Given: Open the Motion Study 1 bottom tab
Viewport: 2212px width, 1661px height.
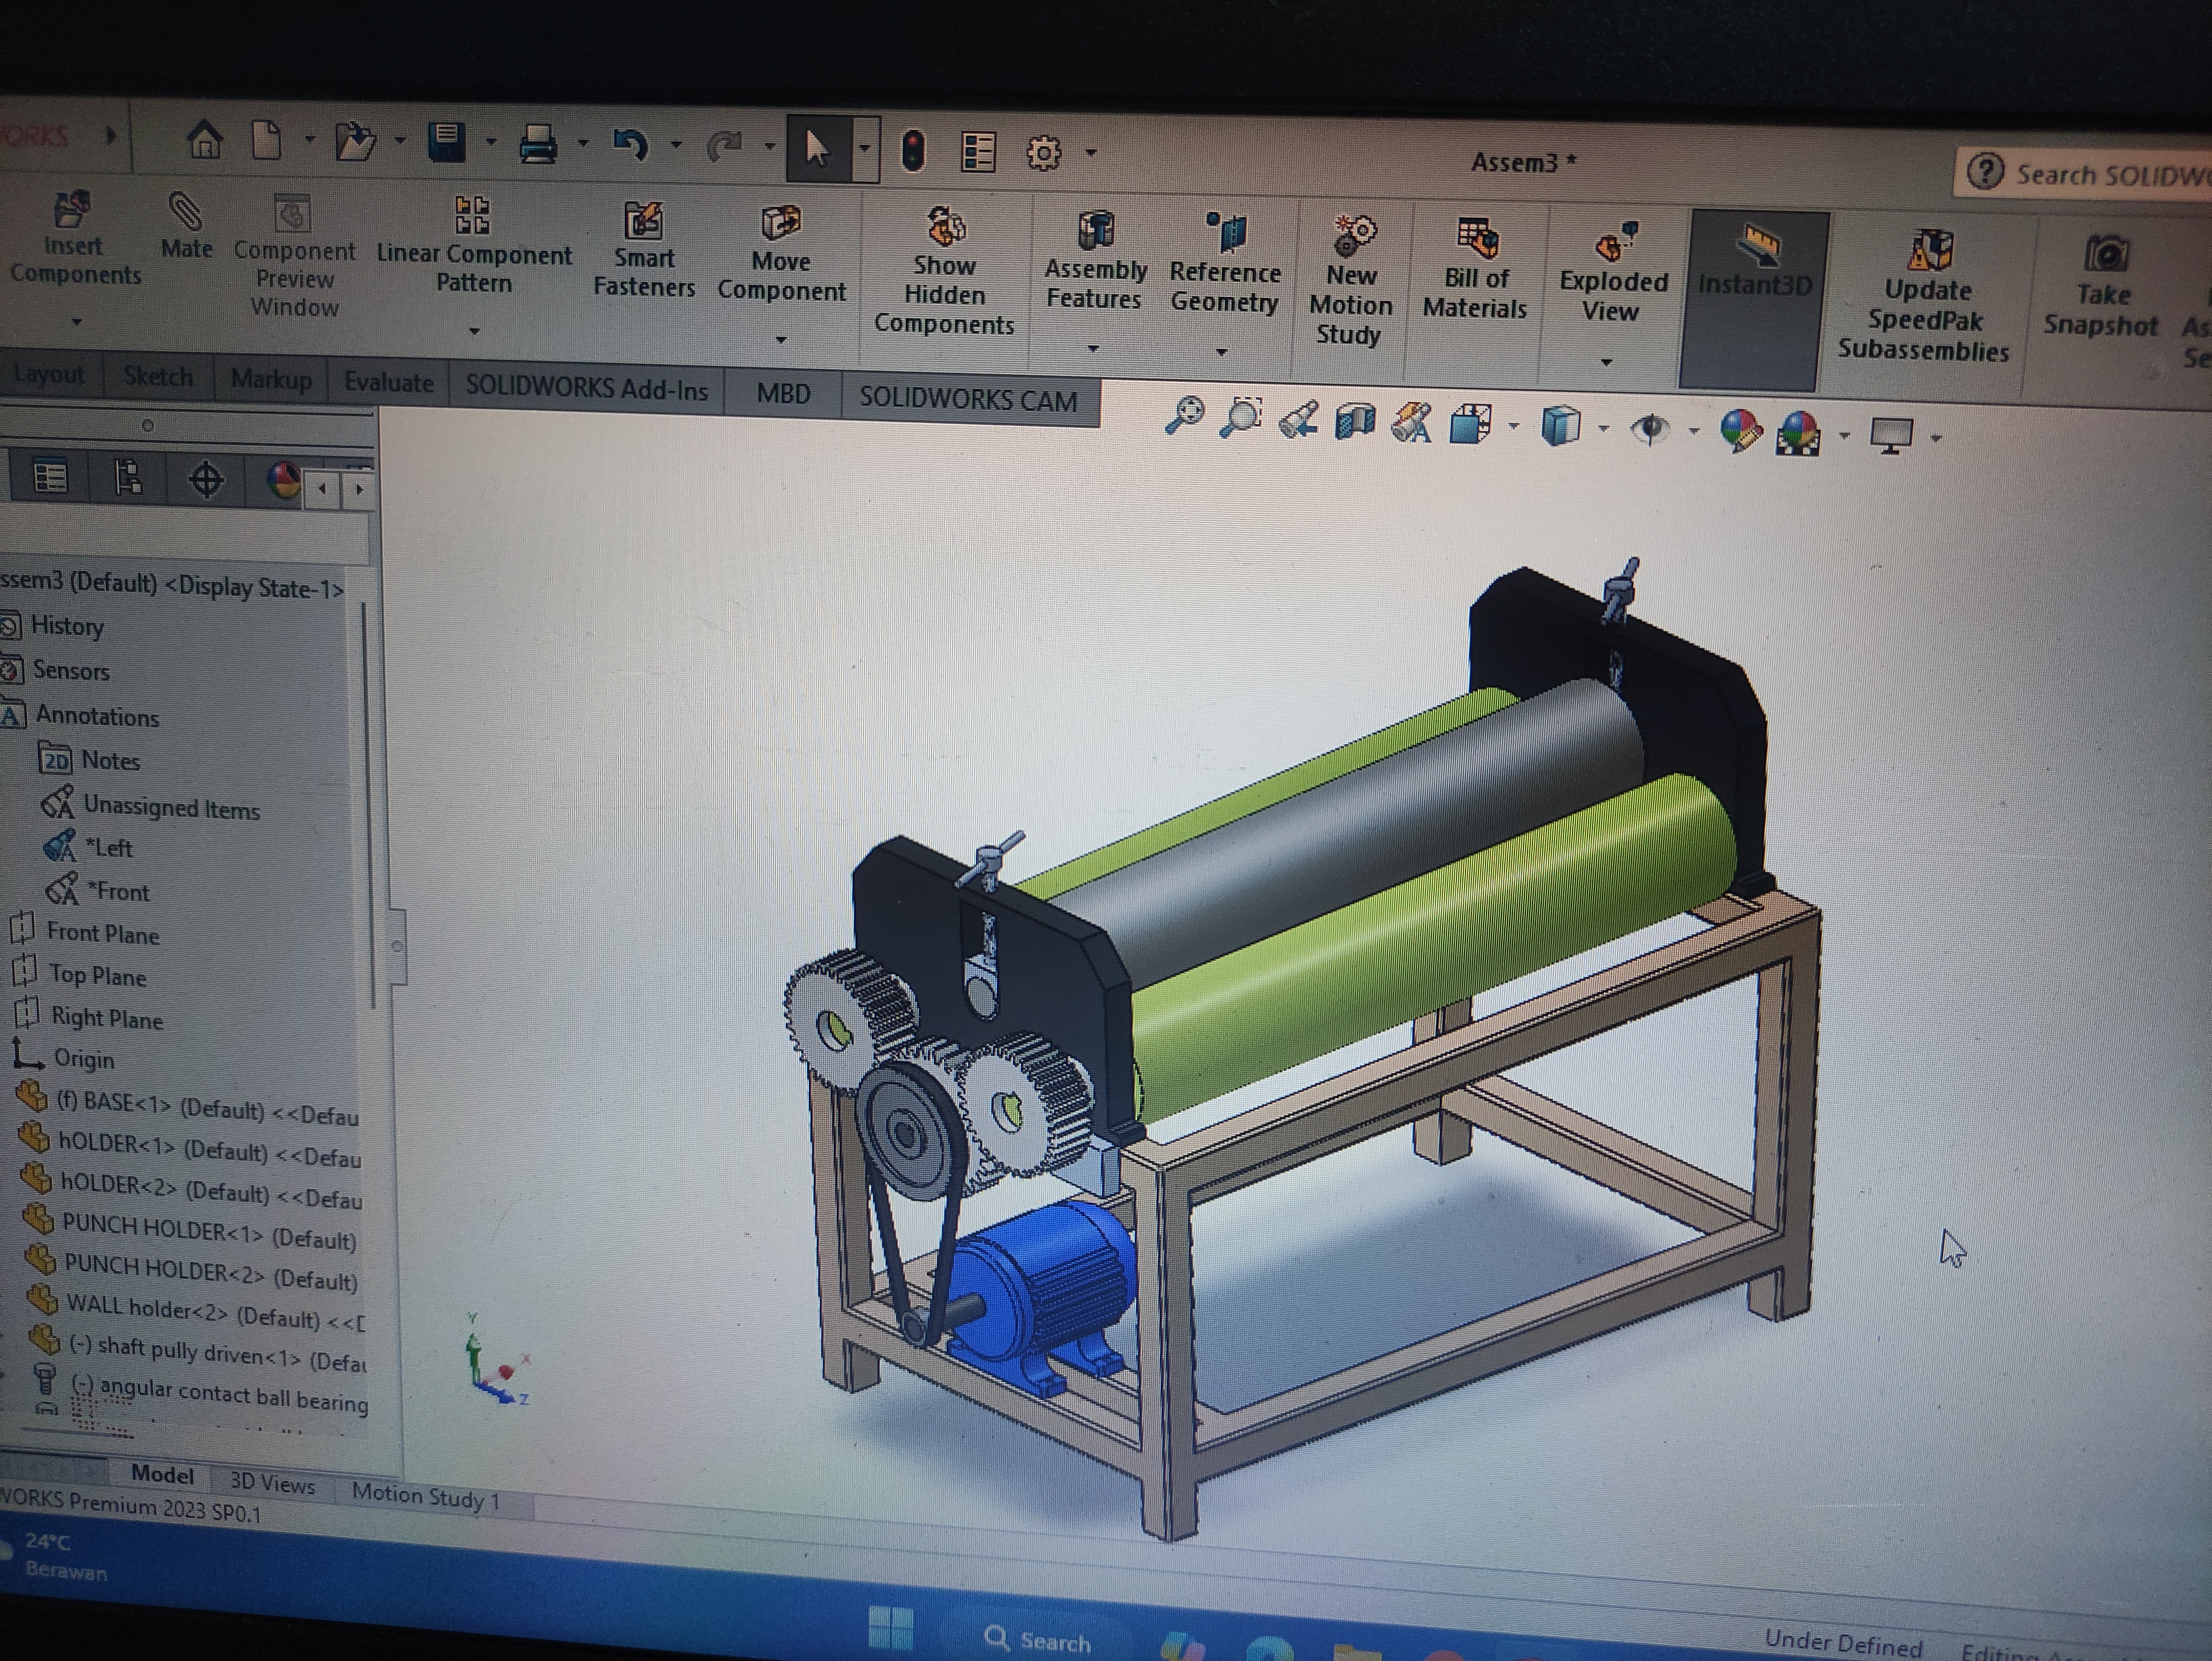Looking at the screenshot, I should tap(425, 1496).
